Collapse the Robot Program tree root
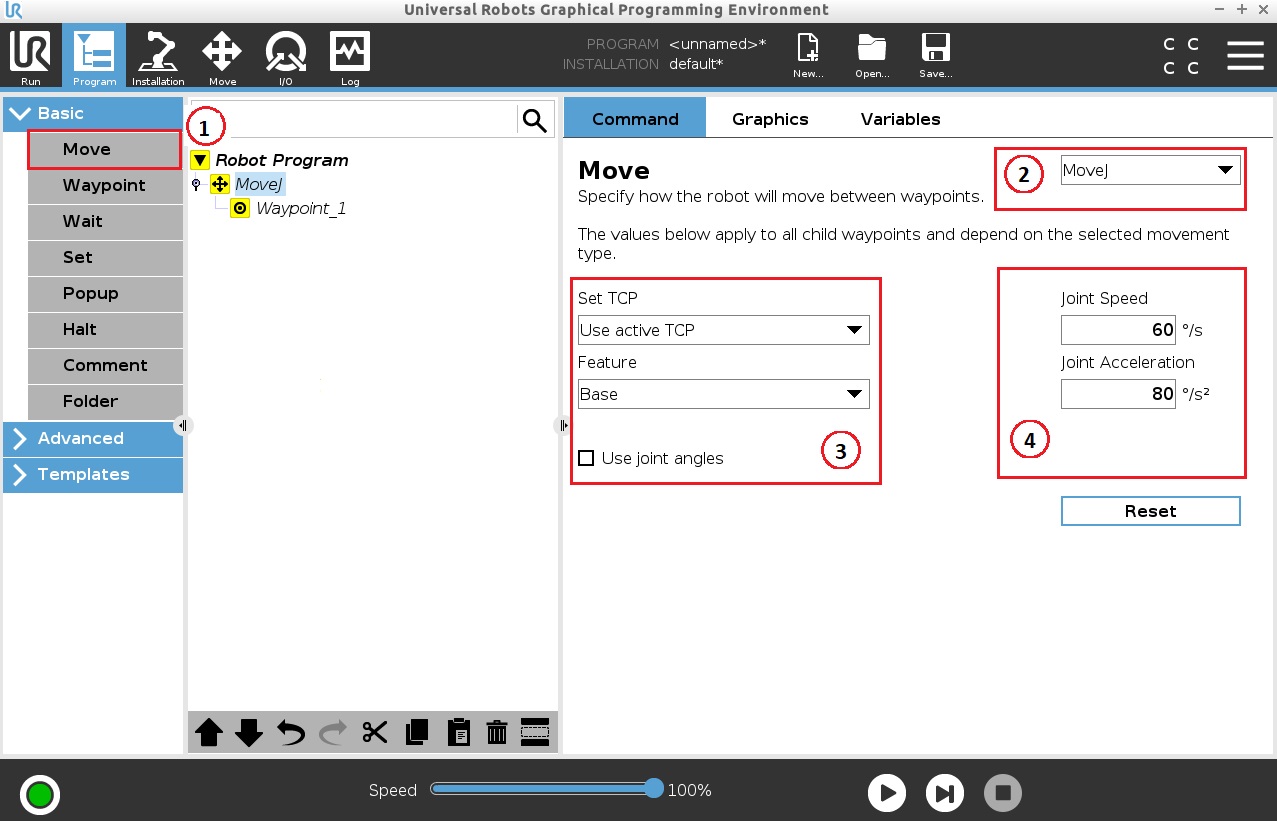Screen dimensions: 1277x821 coord(200,160)
